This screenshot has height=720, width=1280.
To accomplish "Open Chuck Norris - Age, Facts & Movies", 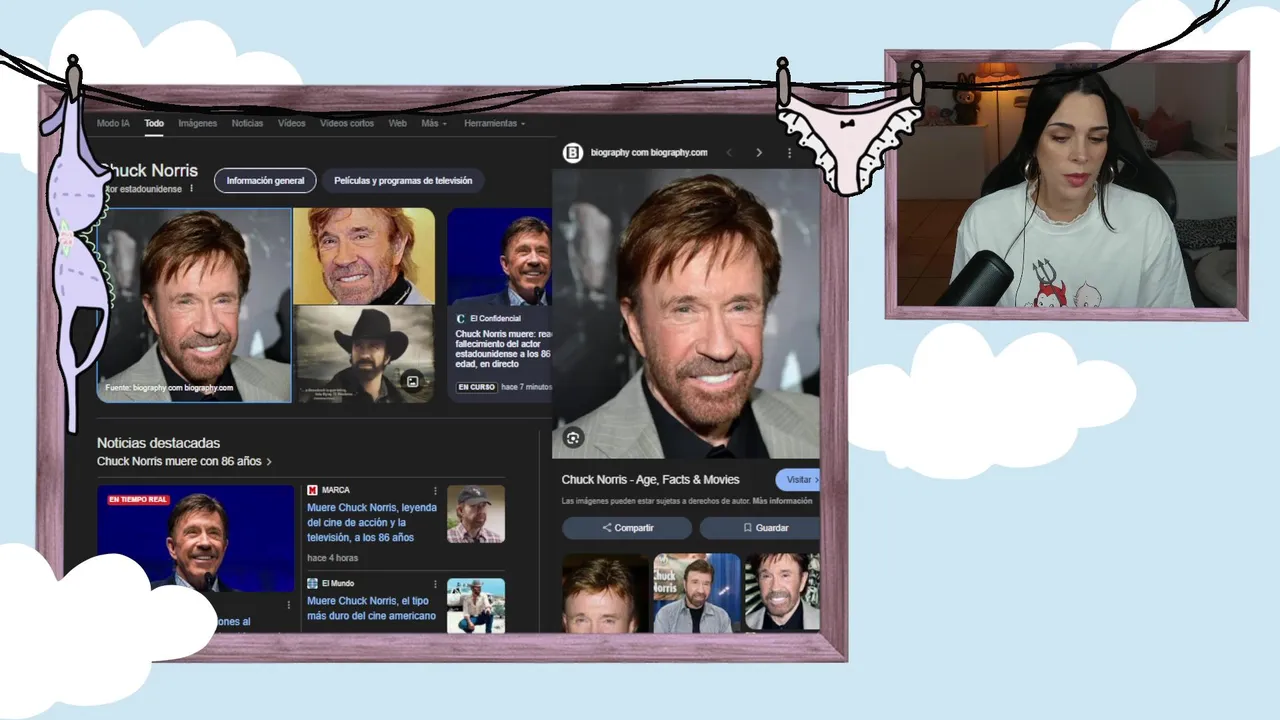I will (x=651, y=480).
